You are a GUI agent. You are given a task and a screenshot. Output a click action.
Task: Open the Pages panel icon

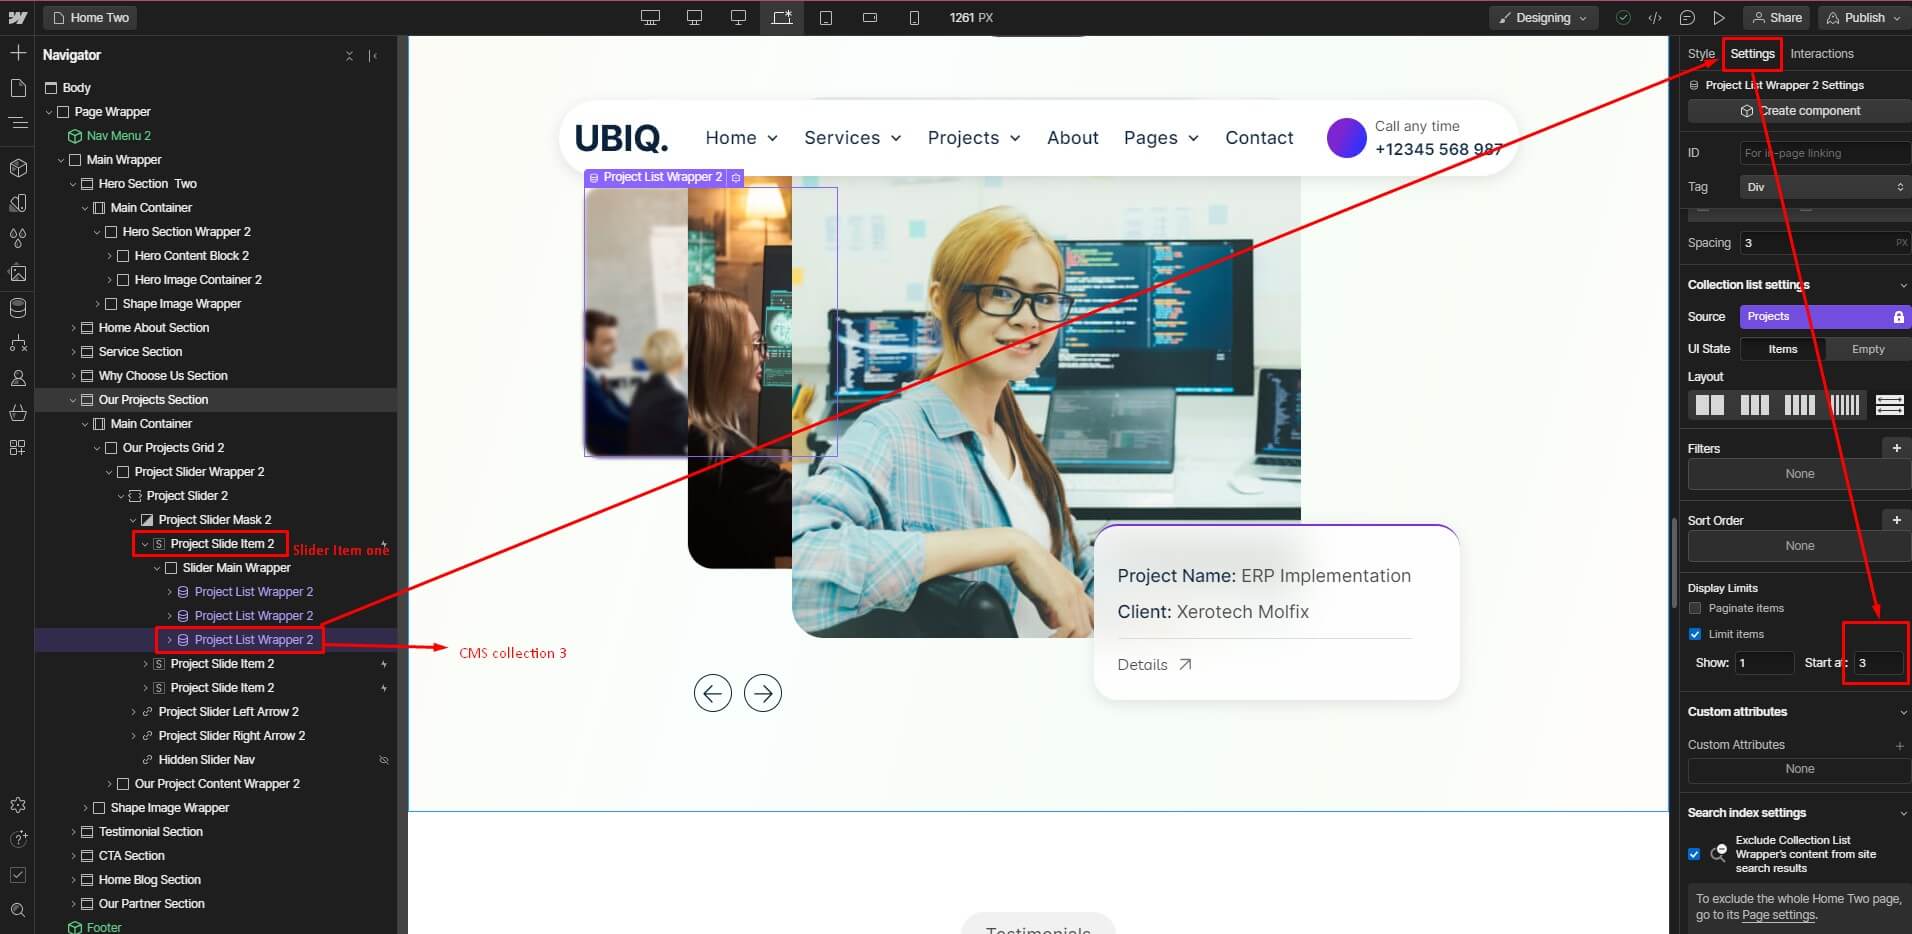pos(18,88)
